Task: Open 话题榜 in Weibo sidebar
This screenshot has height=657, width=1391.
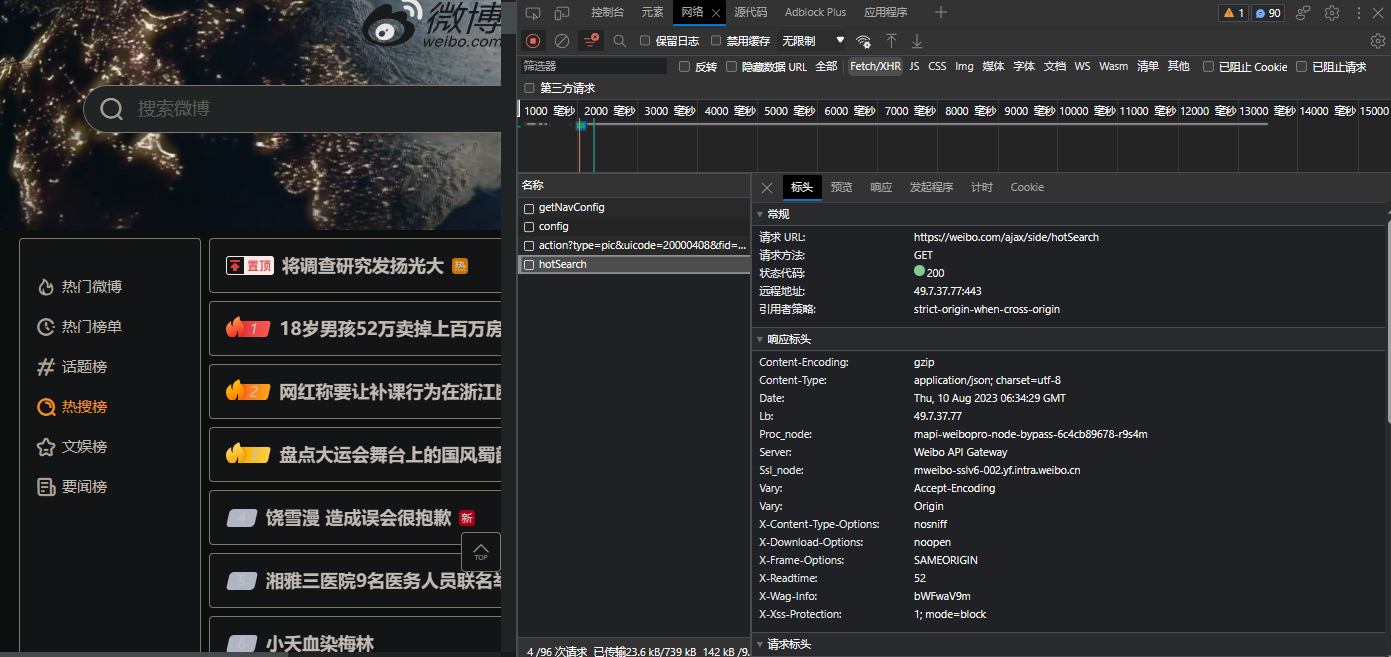Action: tap(72, 367)
